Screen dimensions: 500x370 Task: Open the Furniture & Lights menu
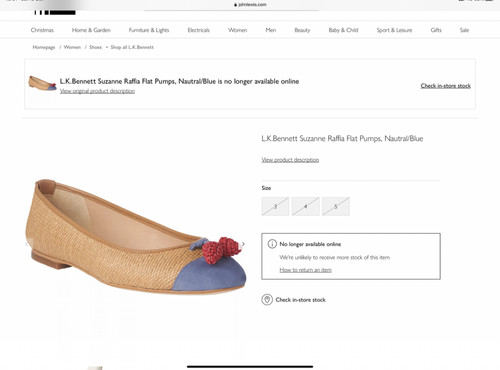[149, 30]
